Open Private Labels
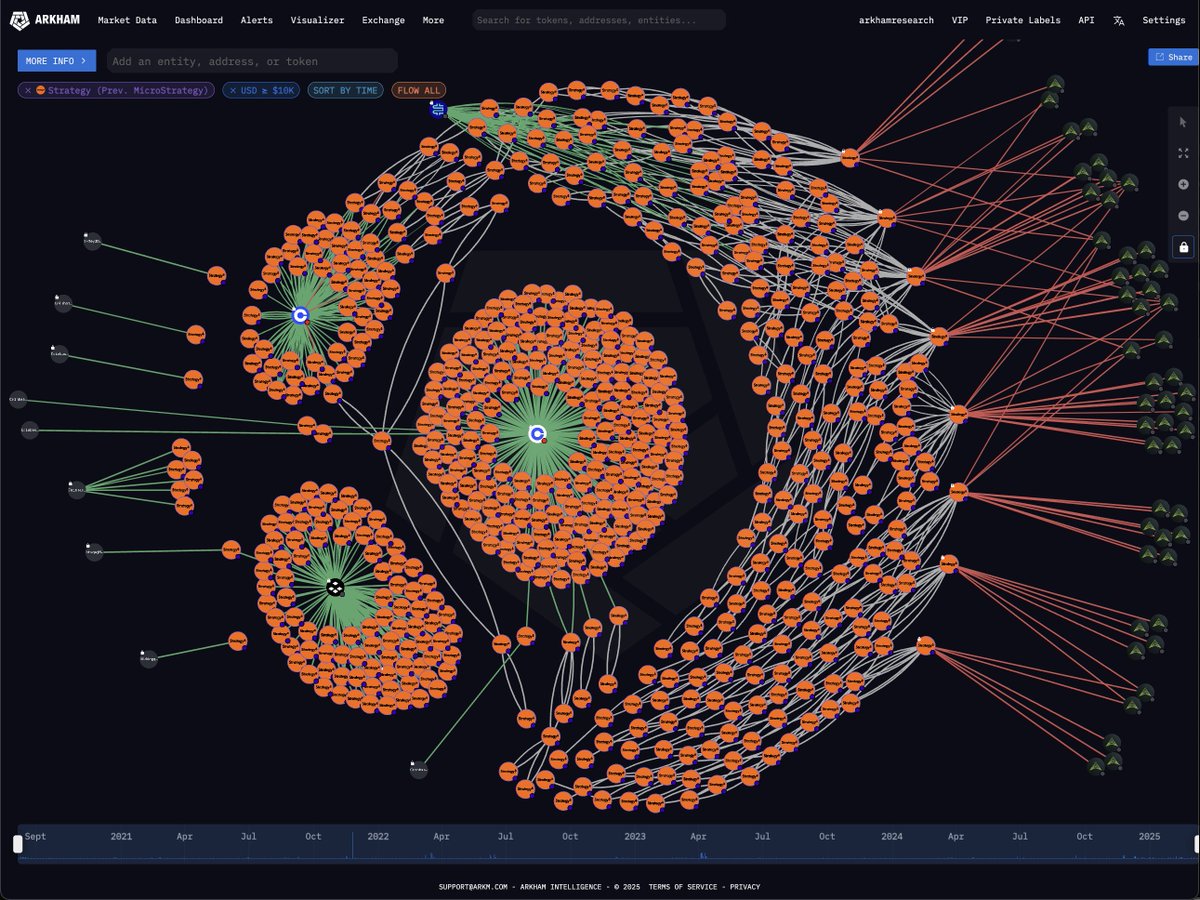The width and height of the screenshot is (1200, 900). pyautogui.click(x=1023, y=20)
